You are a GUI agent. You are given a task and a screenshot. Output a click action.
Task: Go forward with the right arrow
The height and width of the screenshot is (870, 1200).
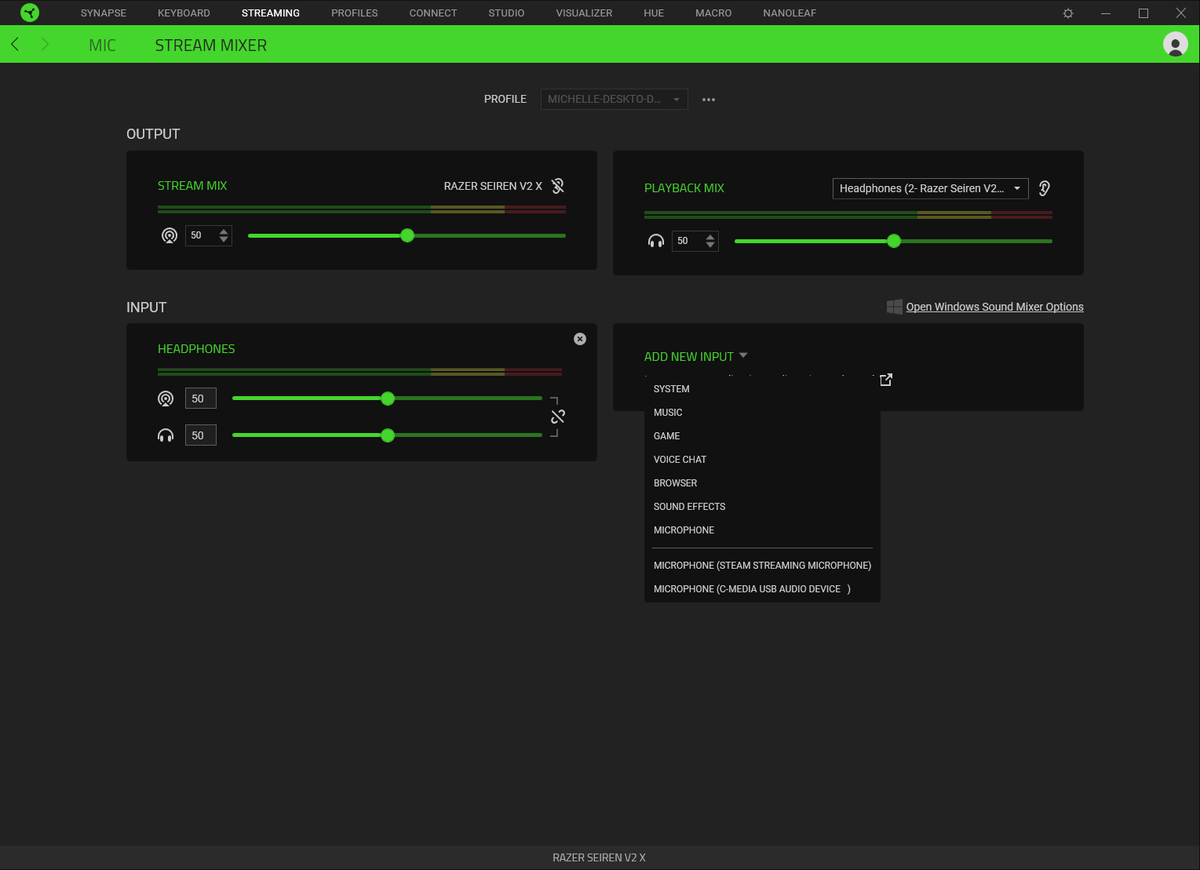[x=45, y=45]
